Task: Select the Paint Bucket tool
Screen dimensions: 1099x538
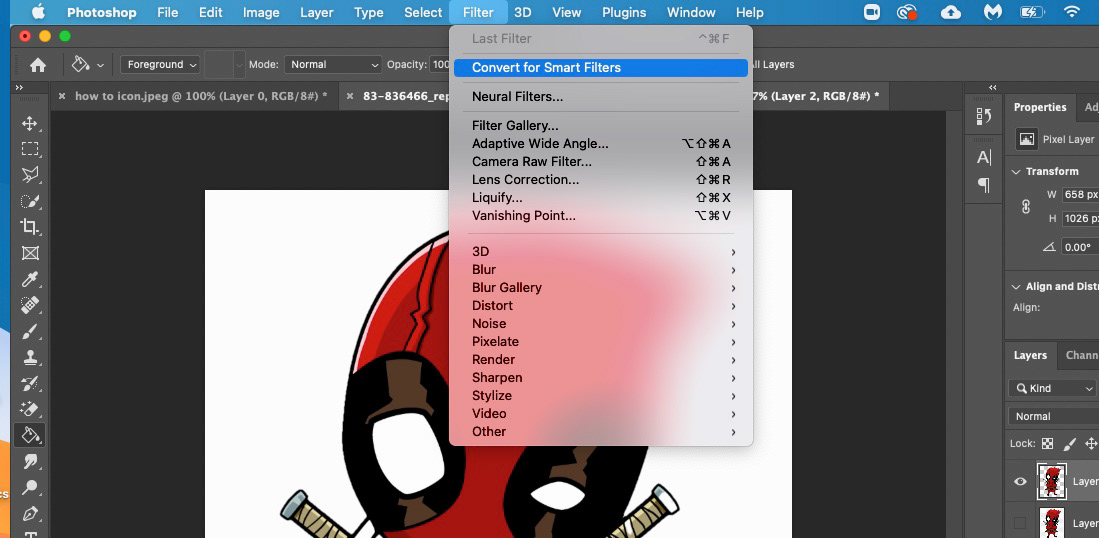Action: click(x=29, y=436)
